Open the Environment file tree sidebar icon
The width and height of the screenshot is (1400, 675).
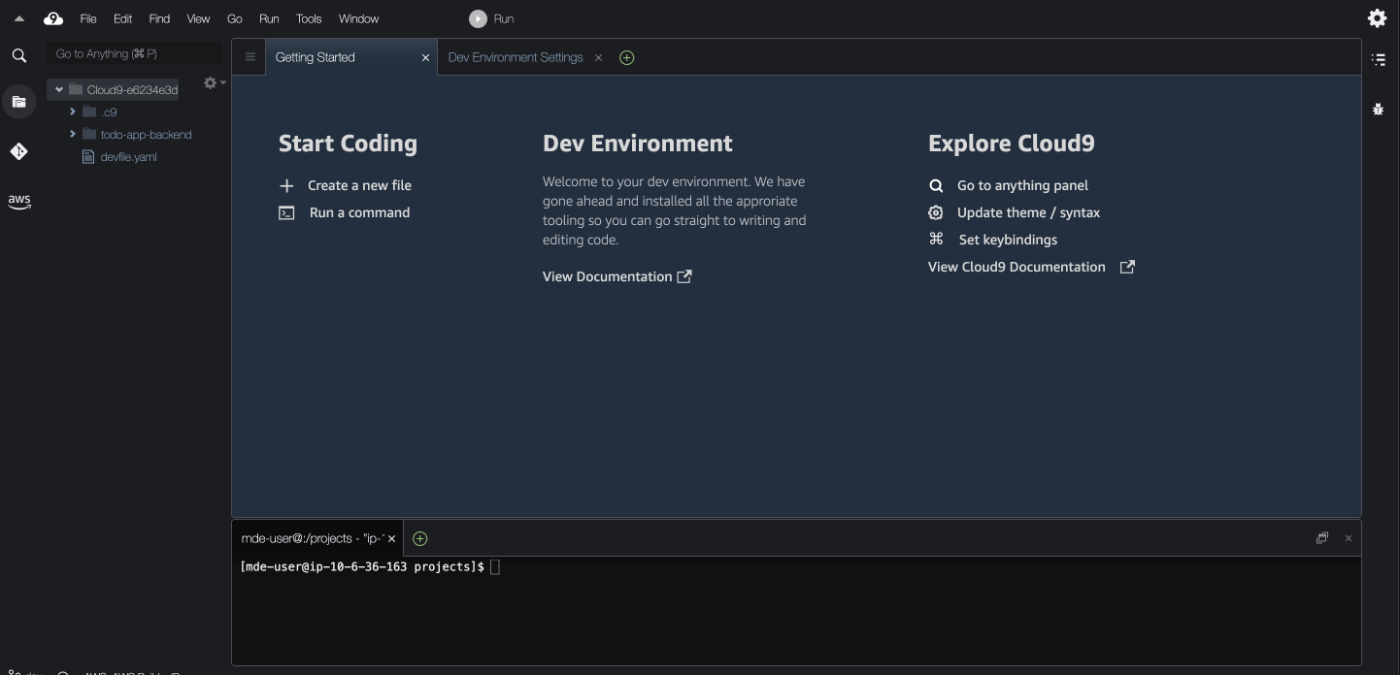(x=19, y=101)
